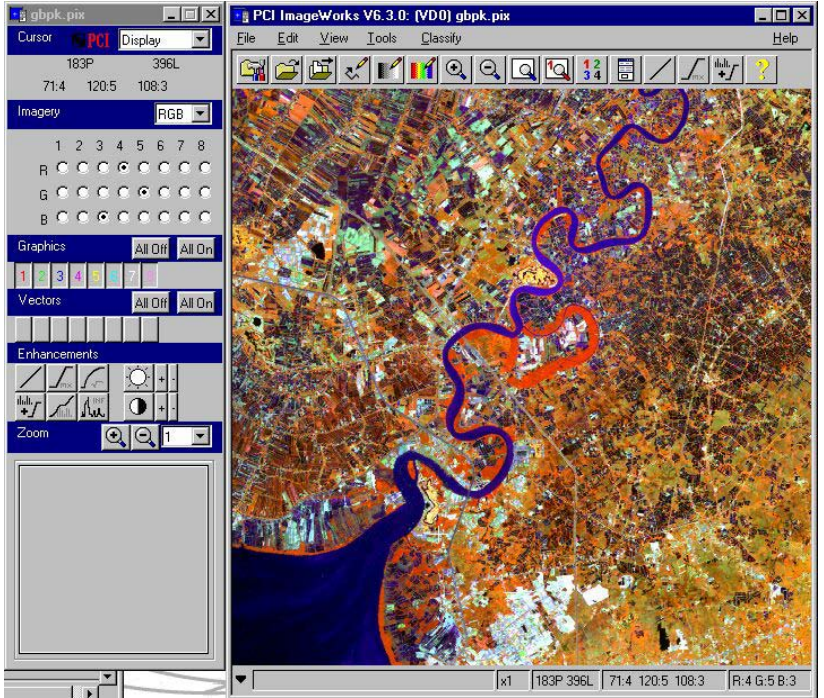Click the red graphics plane 1 swatch

click(23, 275)
